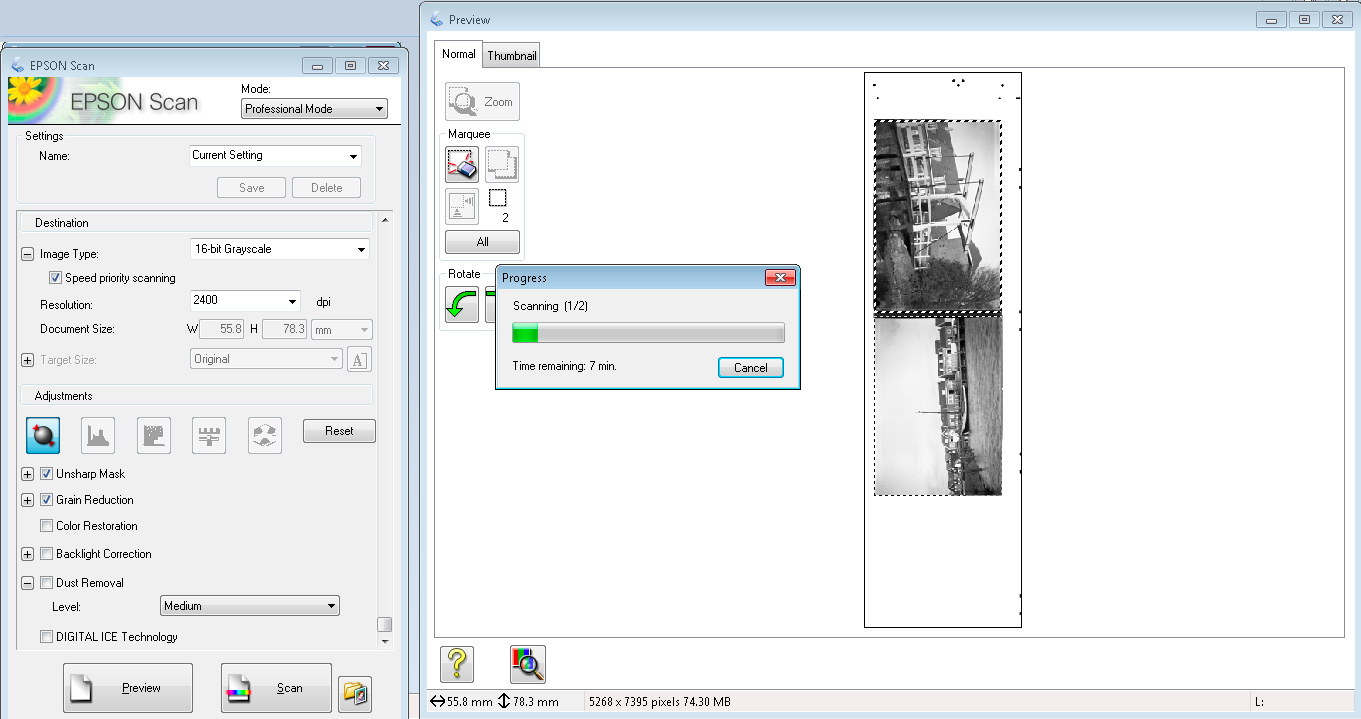Screen dimensions: 1361x719
Task: Open the scan configuration next to Scan
Action: pos(355,691)
